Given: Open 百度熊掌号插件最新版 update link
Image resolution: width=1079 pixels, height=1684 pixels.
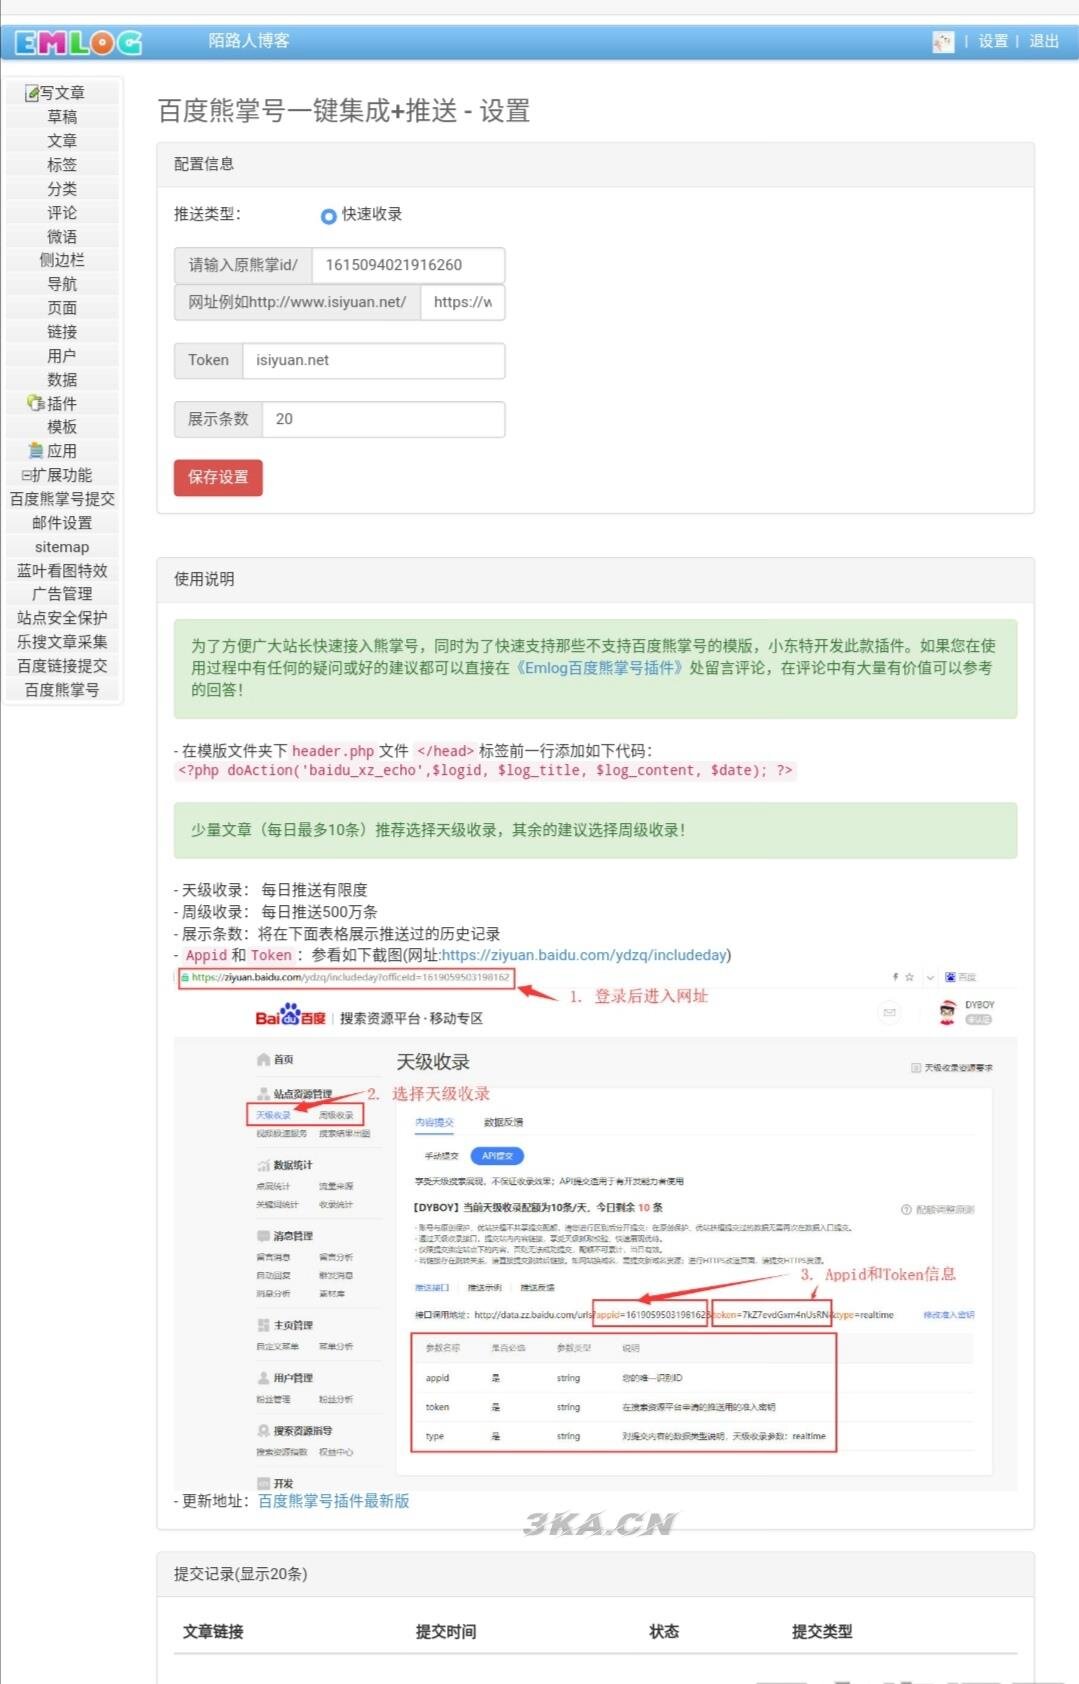Looking at the screenshot, I should tap(333, 1501).
